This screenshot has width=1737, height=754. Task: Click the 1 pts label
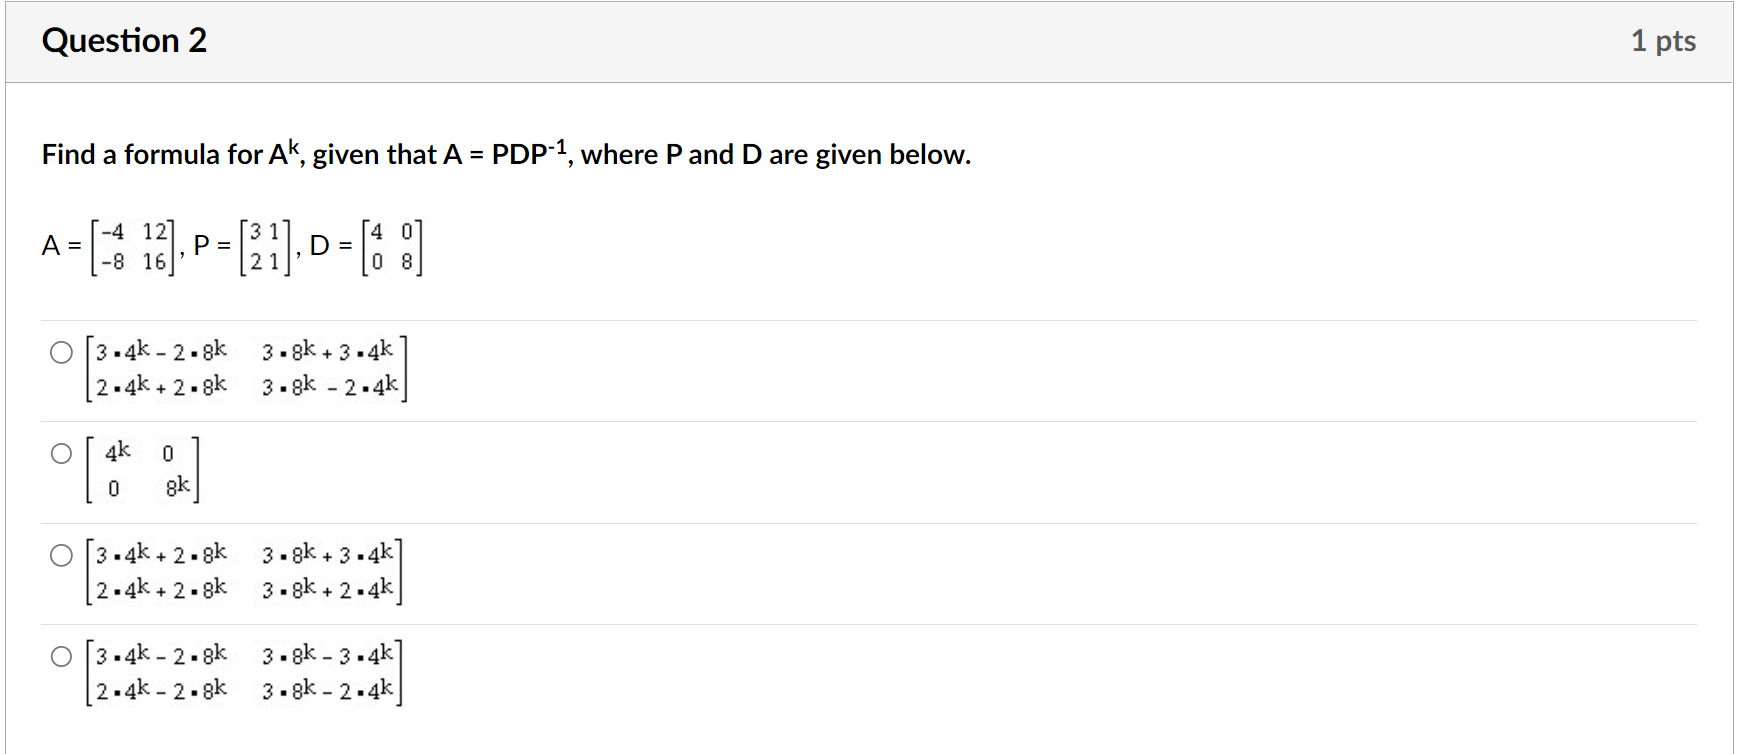point(1664,40)
